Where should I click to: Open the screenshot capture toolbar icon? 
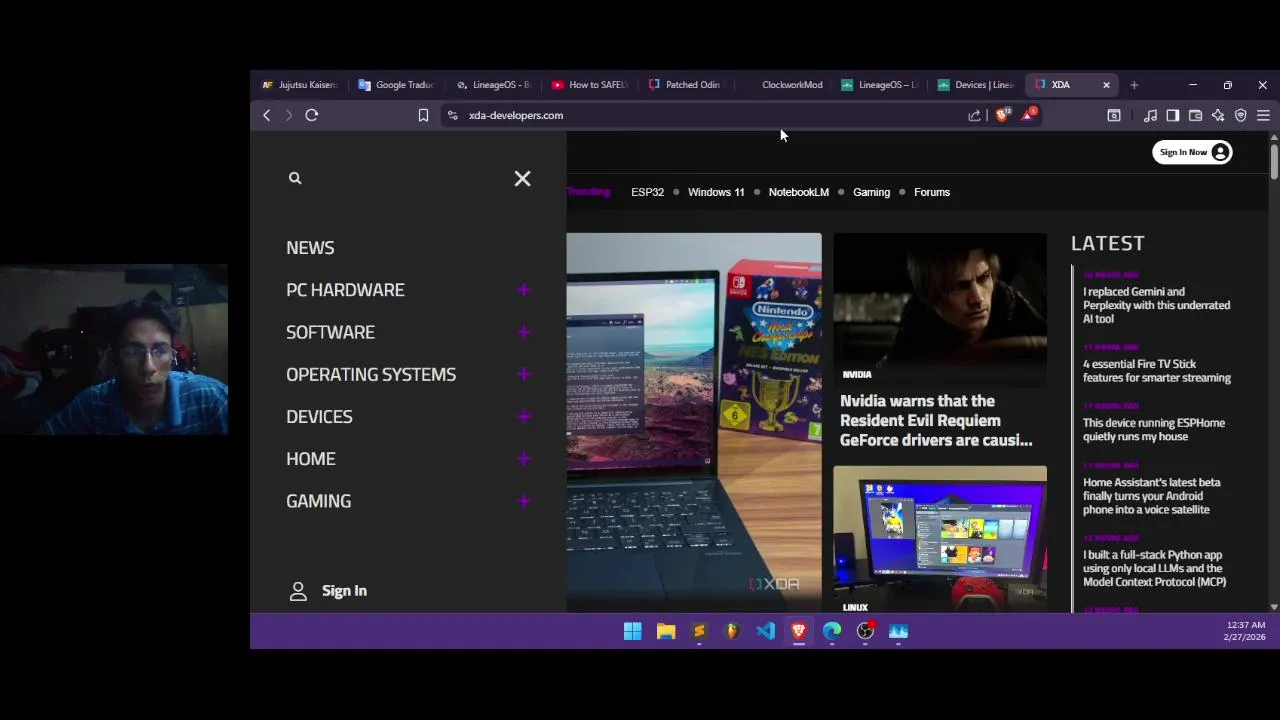pyautogui.click(x=1114, y=115)
